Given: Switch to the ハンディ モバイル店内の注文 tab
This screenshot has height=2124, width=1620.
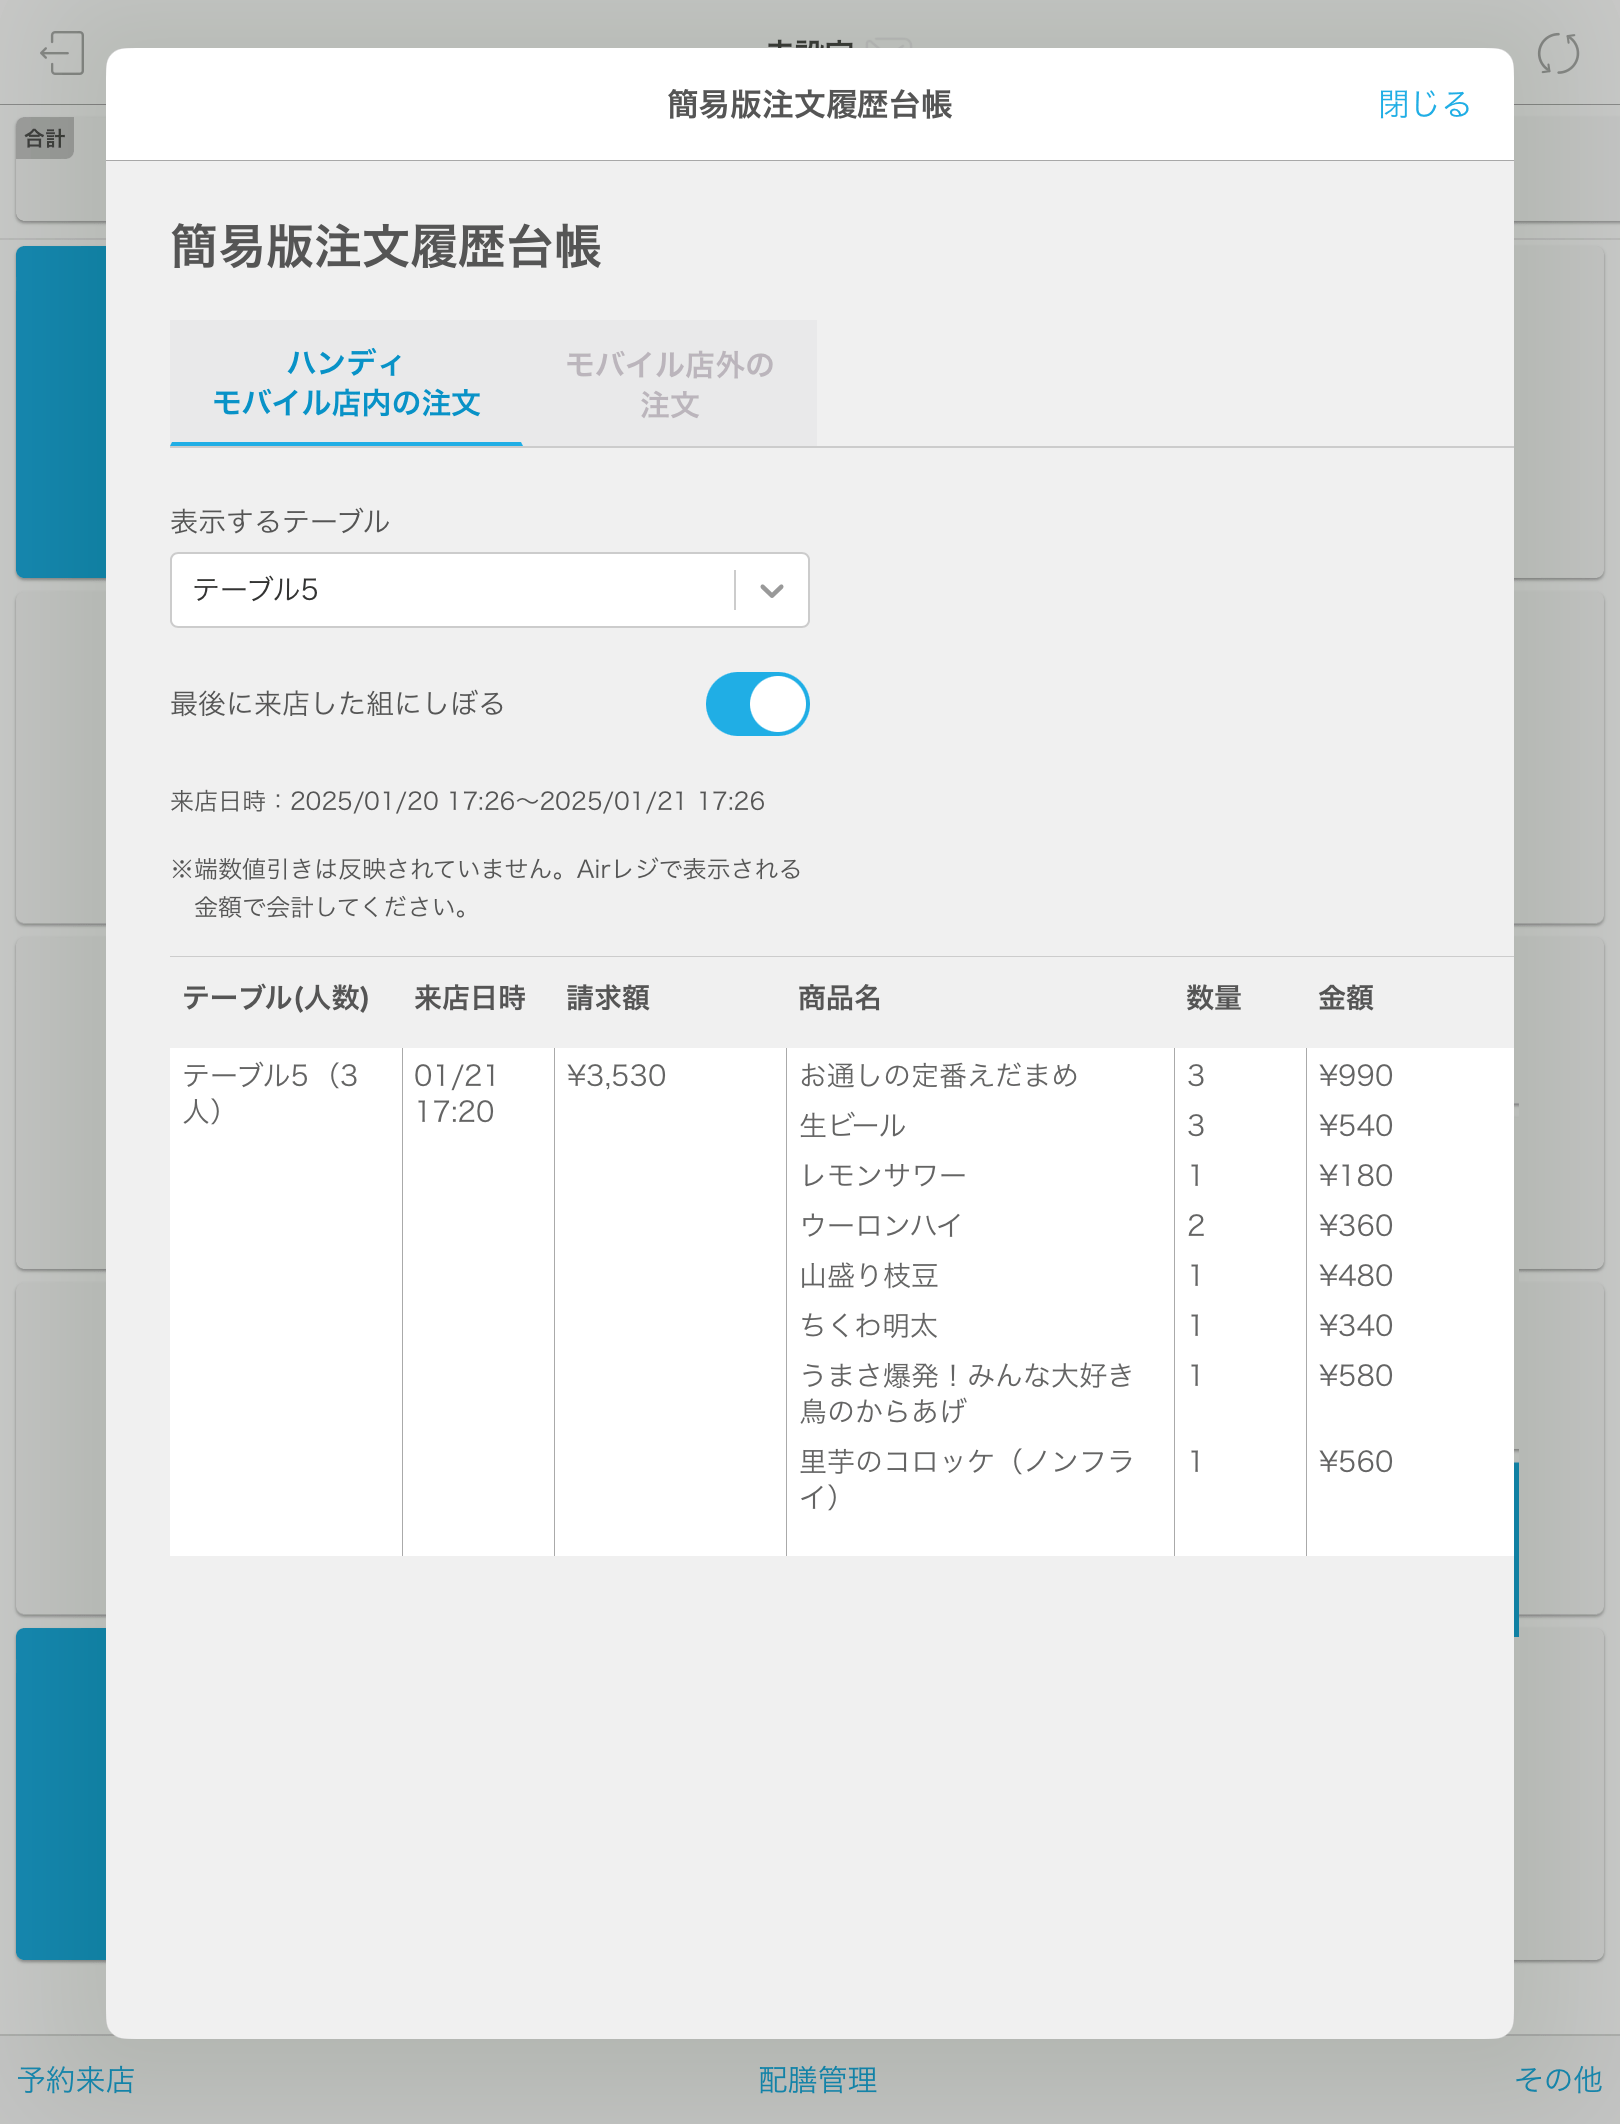Looking at the screenshot, I should click(x=346, y=383).
